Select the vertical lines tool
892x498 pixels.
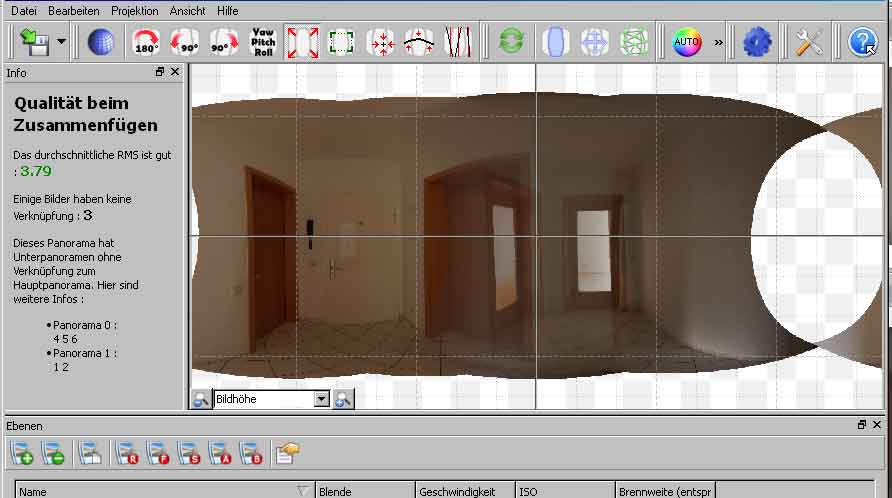click(x=457, y=42)
